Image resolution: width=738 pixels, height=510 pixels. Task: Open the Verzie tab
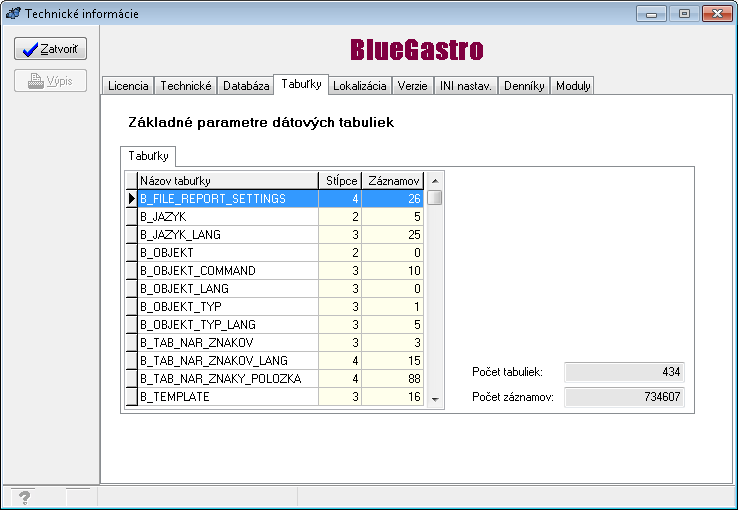[x=412, y=86]
